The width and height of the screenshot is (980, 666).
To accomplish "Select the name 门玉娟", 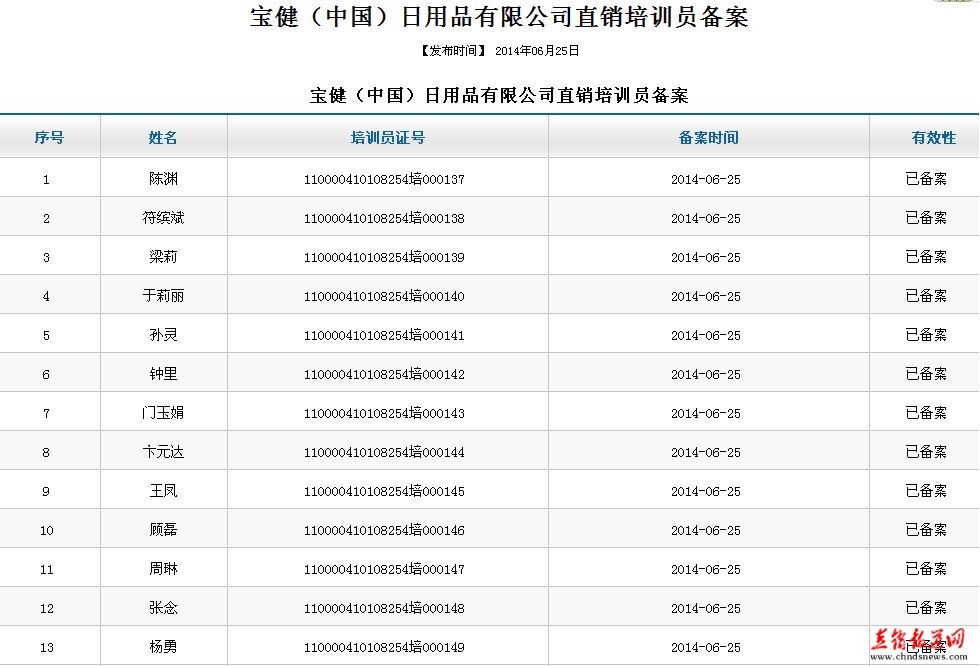I will click(x=163, y=412).
